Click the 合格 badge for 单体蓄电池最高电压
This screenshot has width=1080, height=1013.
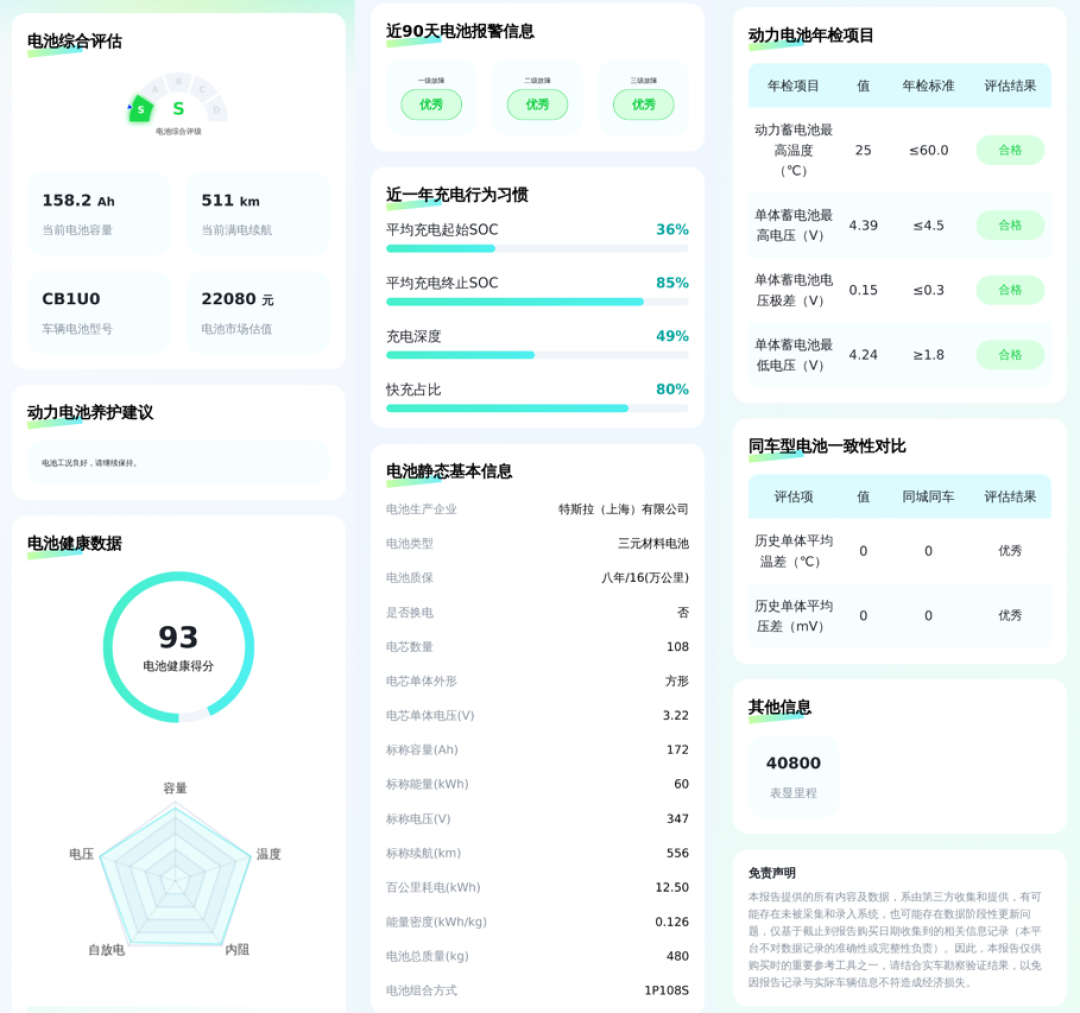click(x=1010, y=225)
